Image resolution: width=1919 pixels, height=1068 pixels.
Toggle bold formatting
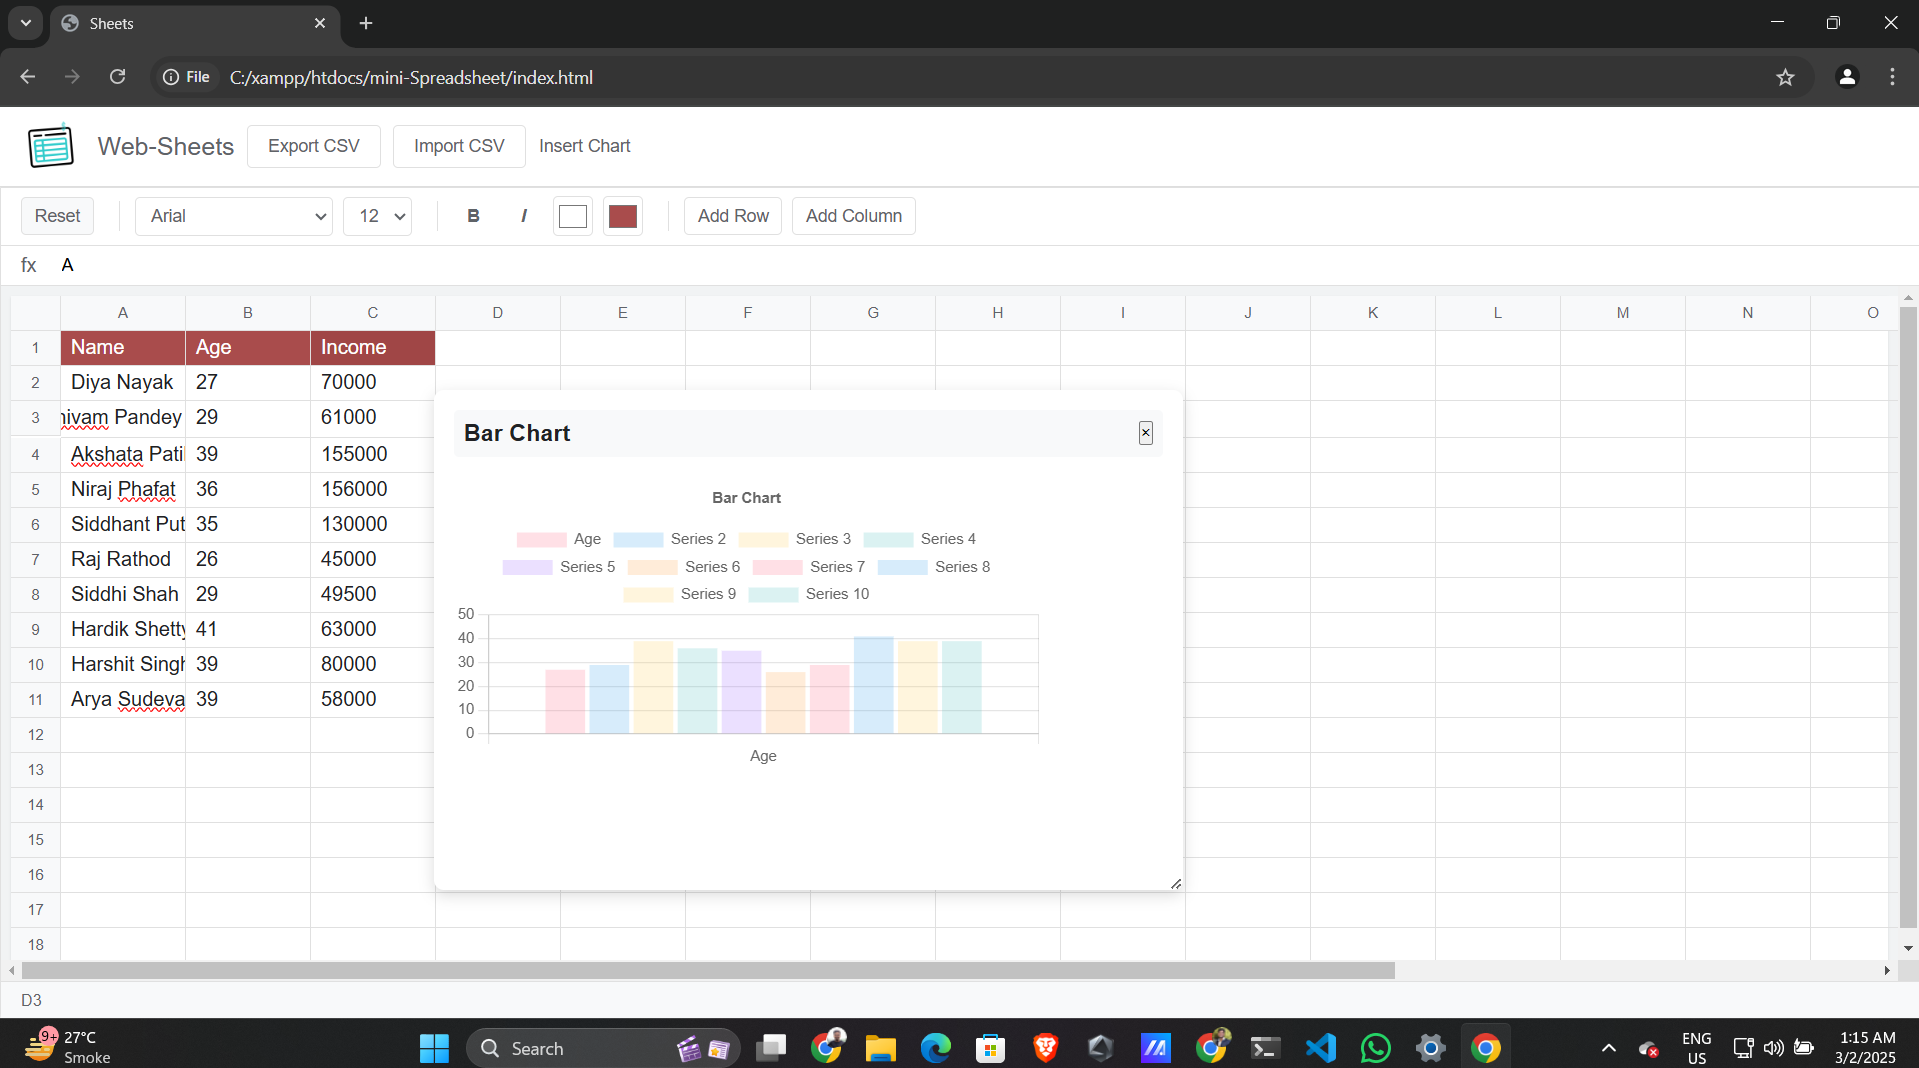coord(473,216)
